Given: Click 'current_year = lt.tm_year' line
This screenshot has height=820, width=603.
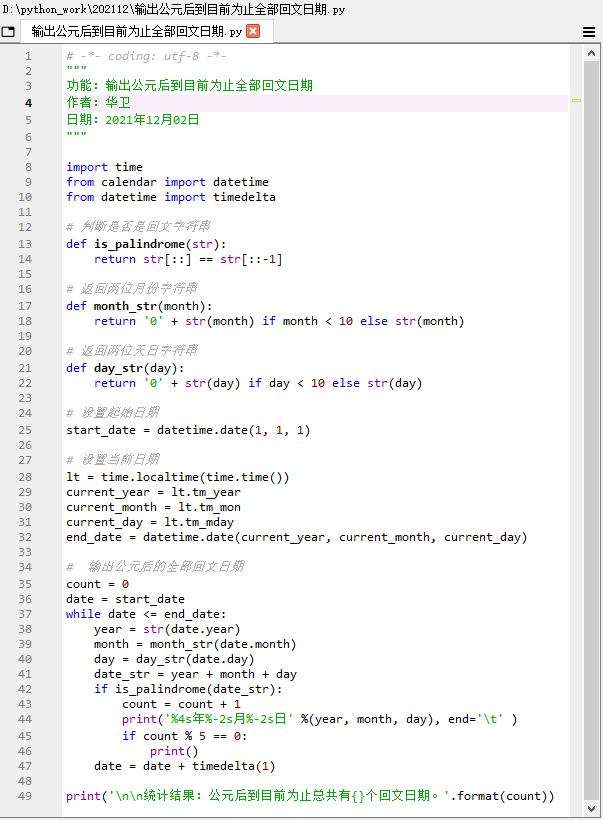Looking at the screenshot, I should coord(153,493).
